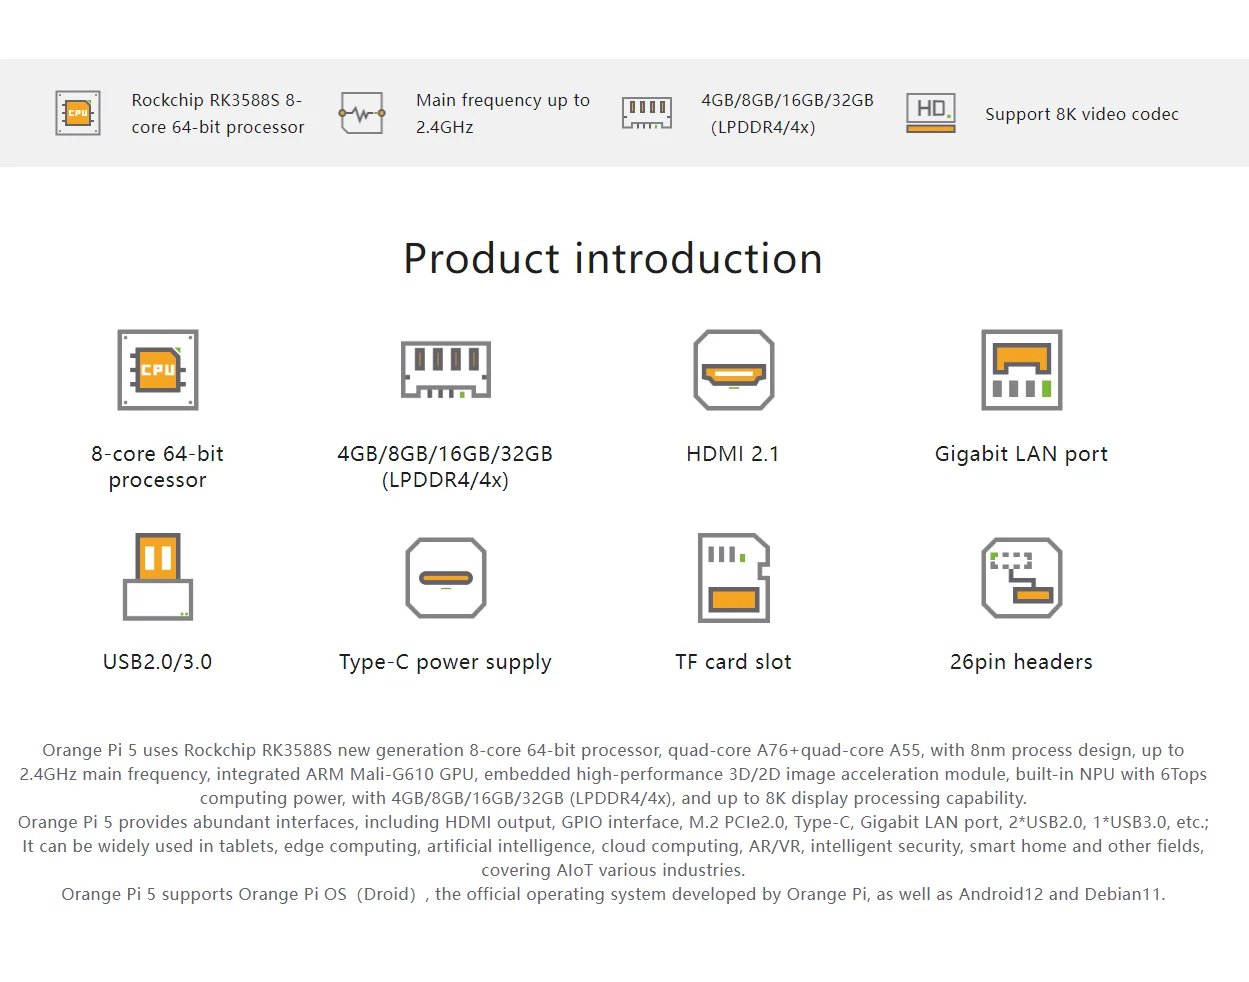Click the frequency waveform icon
The width and height of the screenshot is (1249, 982).
pos(362,113)
